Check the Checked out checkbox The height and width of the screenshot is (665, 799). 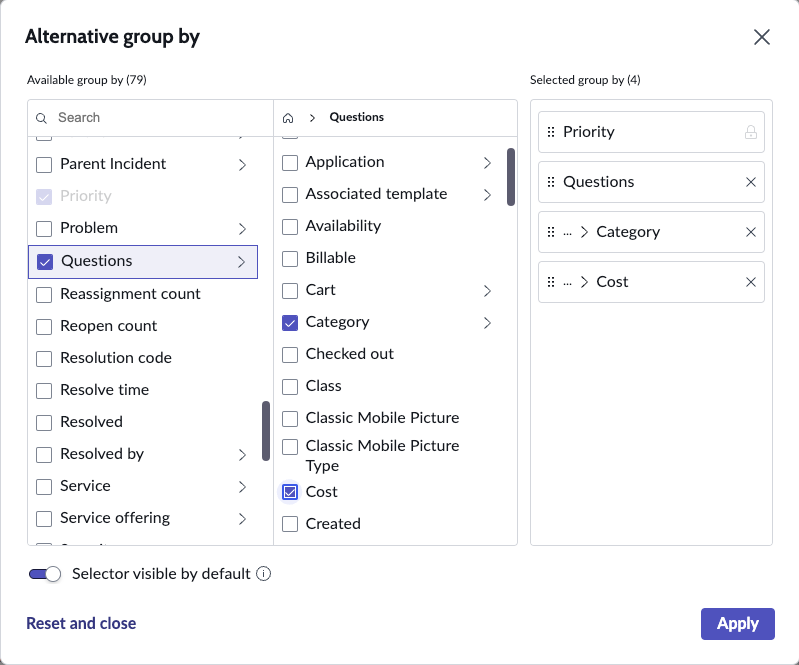pos(290,355)
